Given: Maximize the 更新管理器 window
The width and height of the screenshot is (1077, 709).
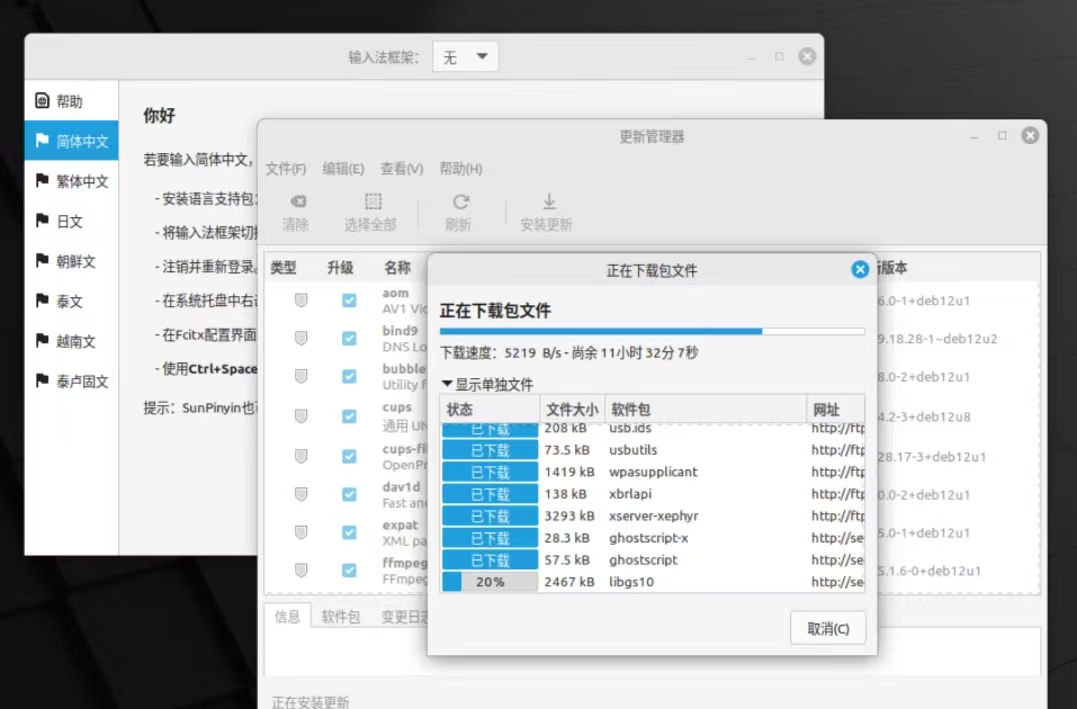Looking at the screenshot, I should [1002, 135].
